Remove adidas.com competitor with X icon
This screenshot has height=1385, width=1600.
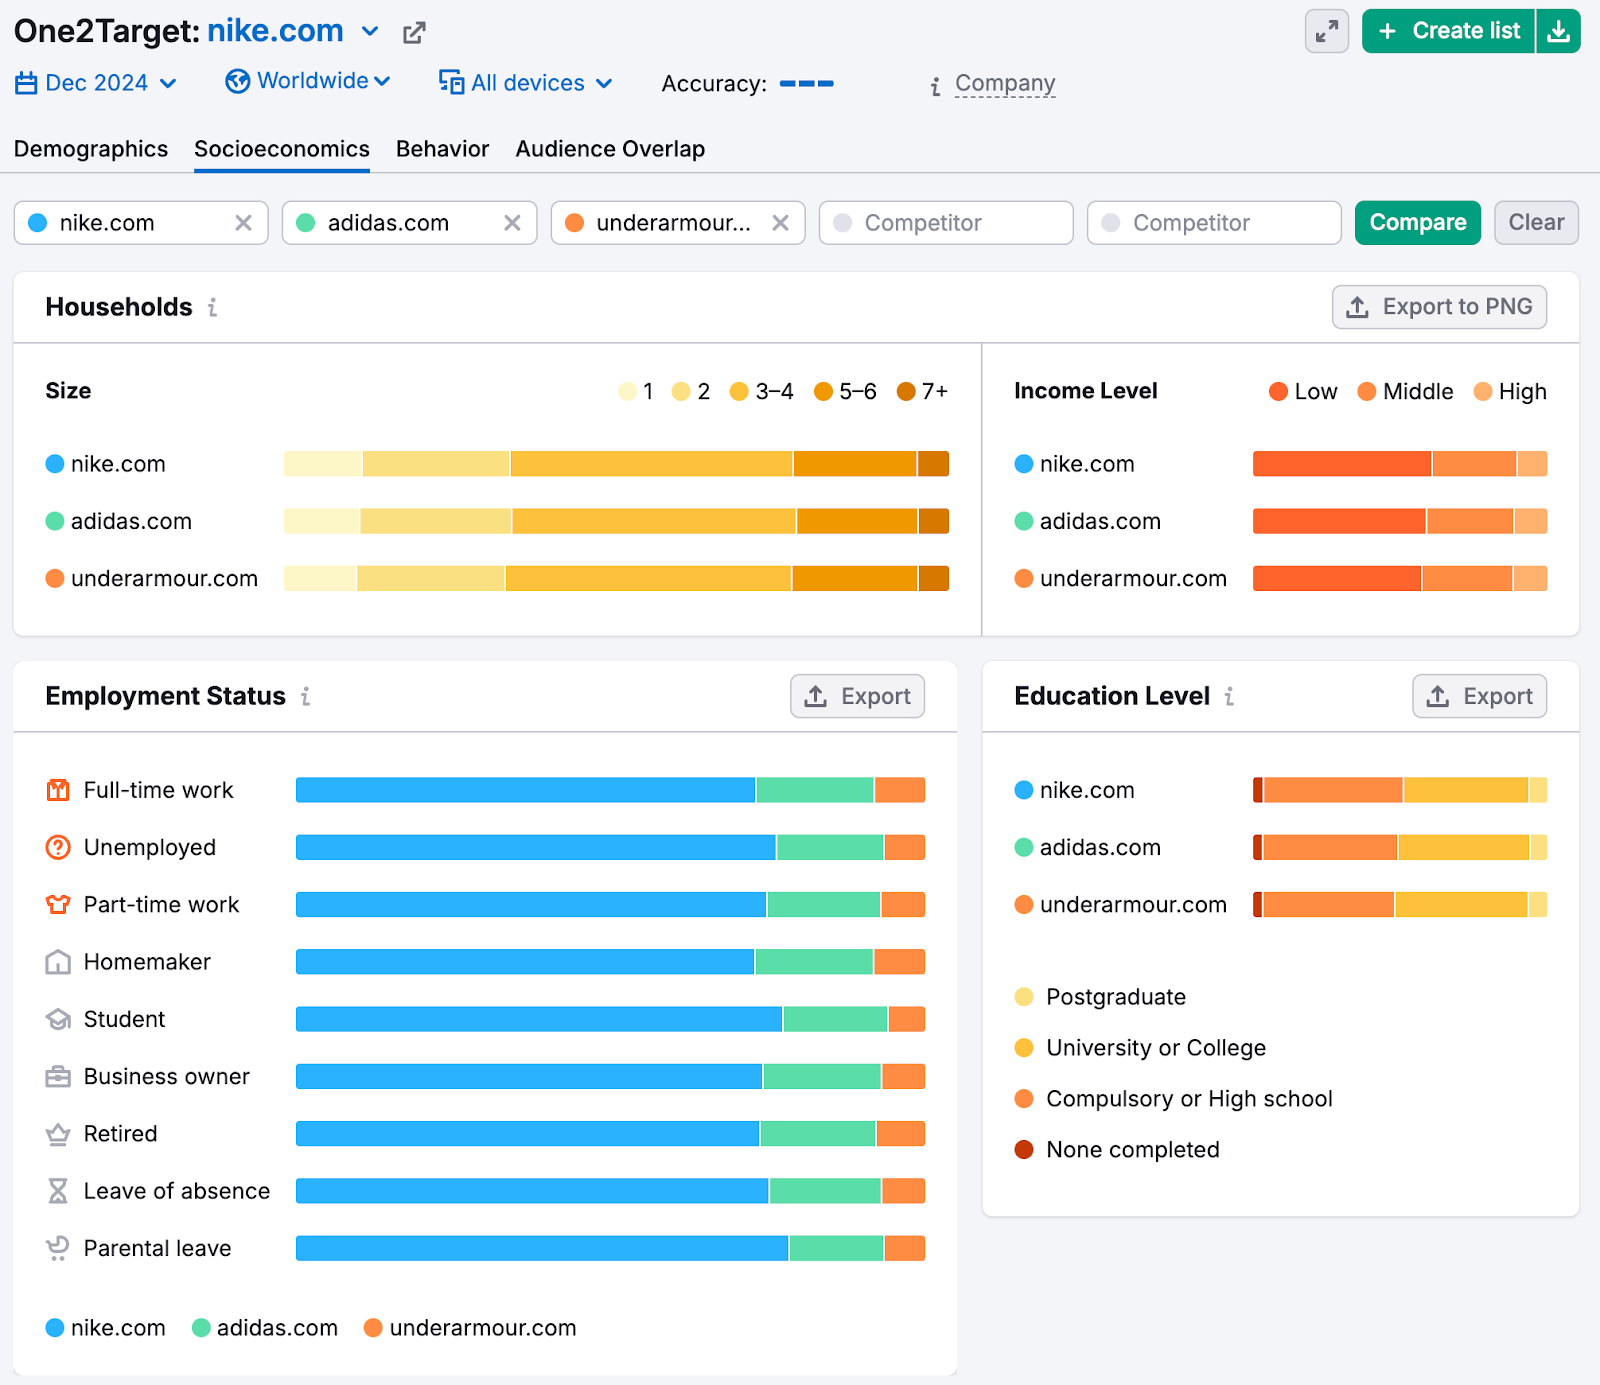tap(512, 223)
